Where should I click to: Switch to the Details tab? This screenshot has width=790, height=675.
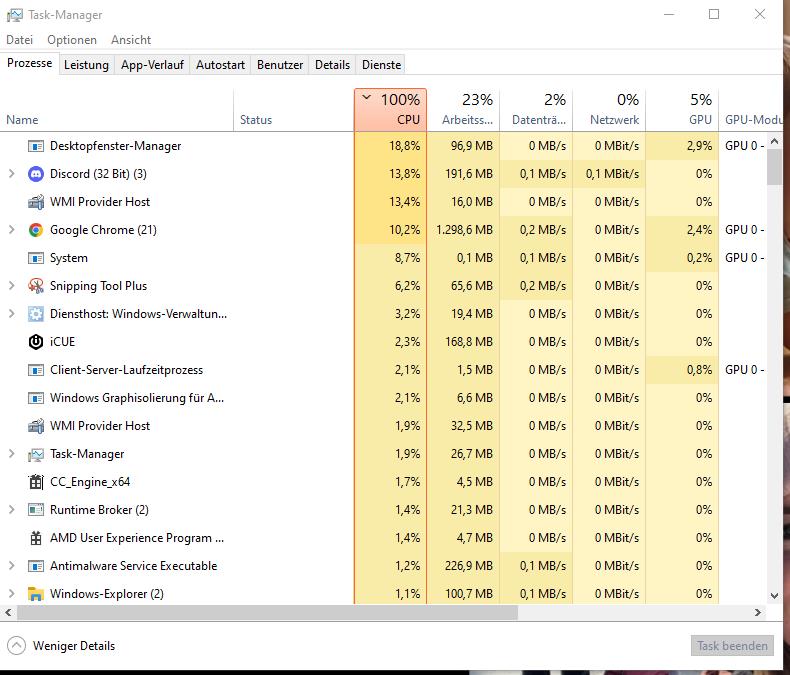pyautogui.click(x=332, y=65)
